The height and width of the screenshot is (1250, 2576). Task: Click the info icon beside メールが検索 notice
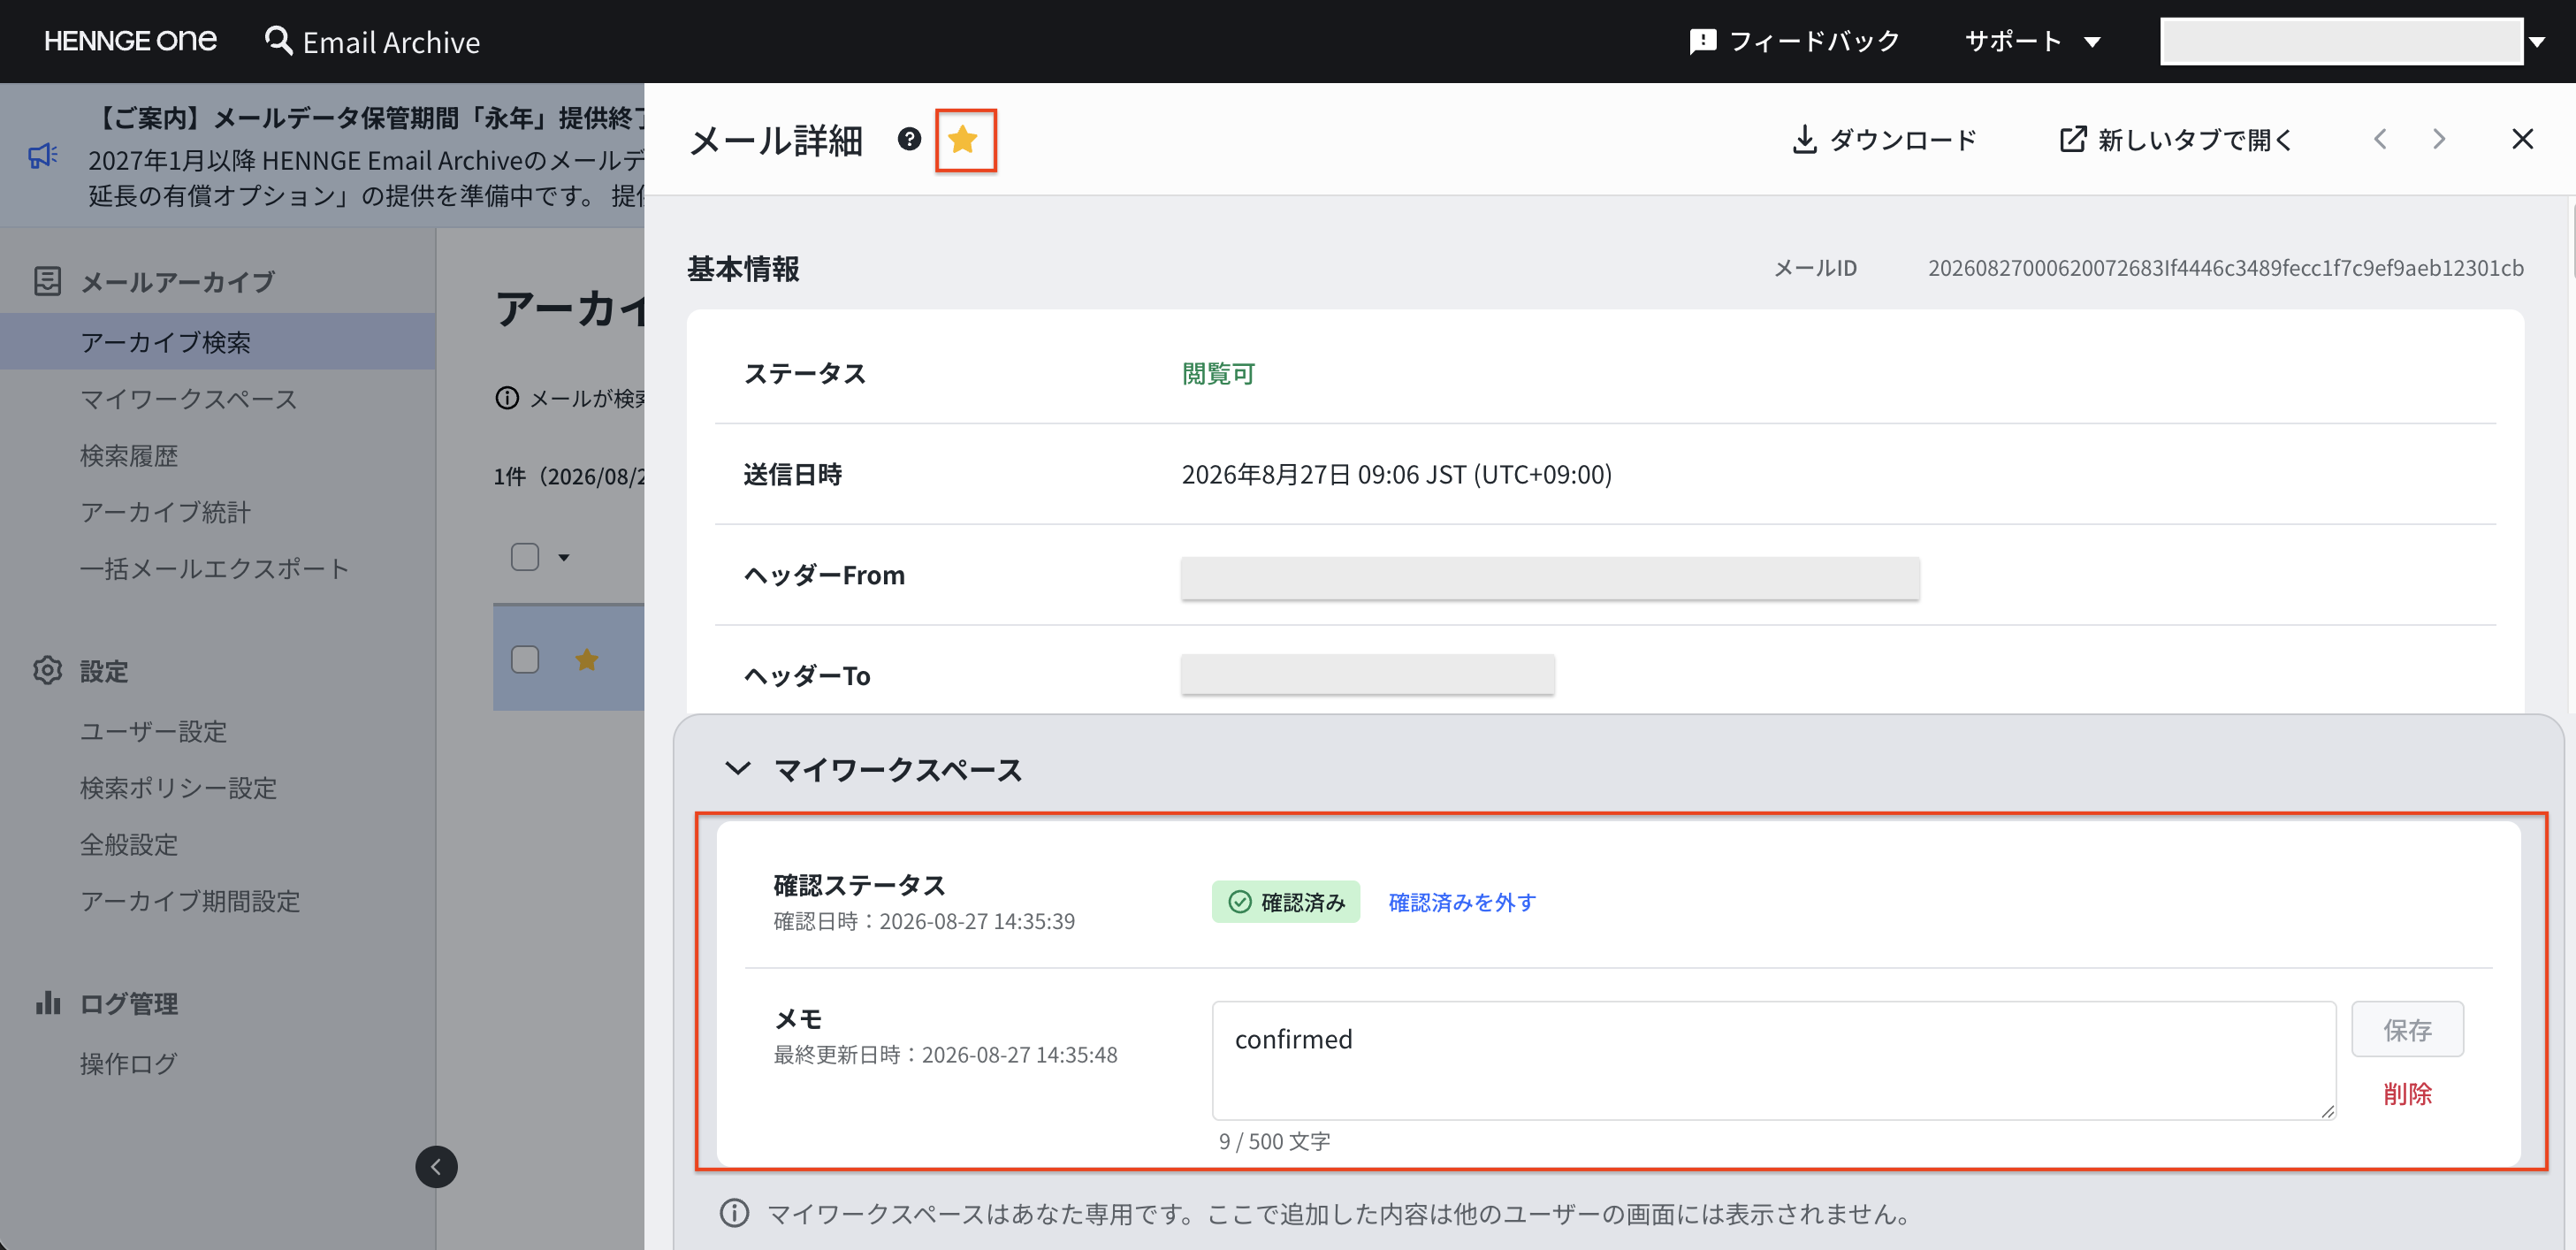click(x=507, y=399)
